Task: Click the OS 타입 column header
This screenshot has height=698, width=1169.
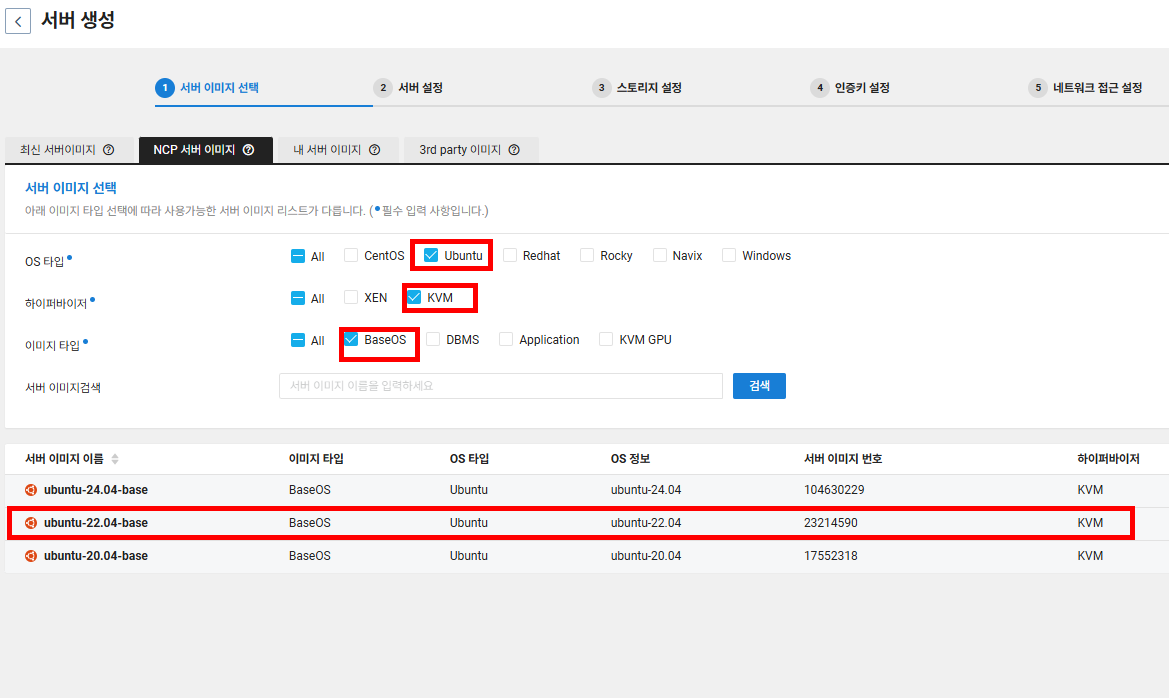Action: click(470, 459)
